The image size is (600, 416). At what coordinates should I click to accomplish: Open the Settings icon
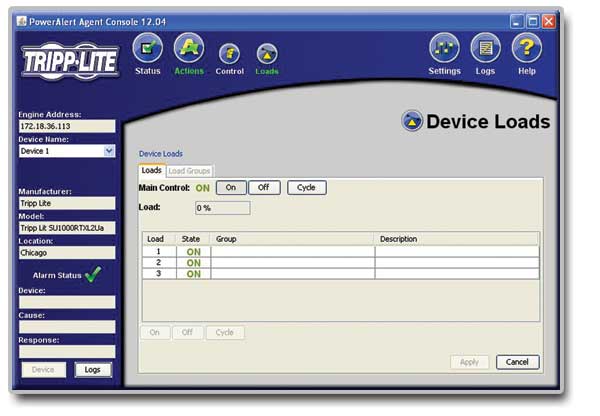pyautogui.click(x=444, y=50)
